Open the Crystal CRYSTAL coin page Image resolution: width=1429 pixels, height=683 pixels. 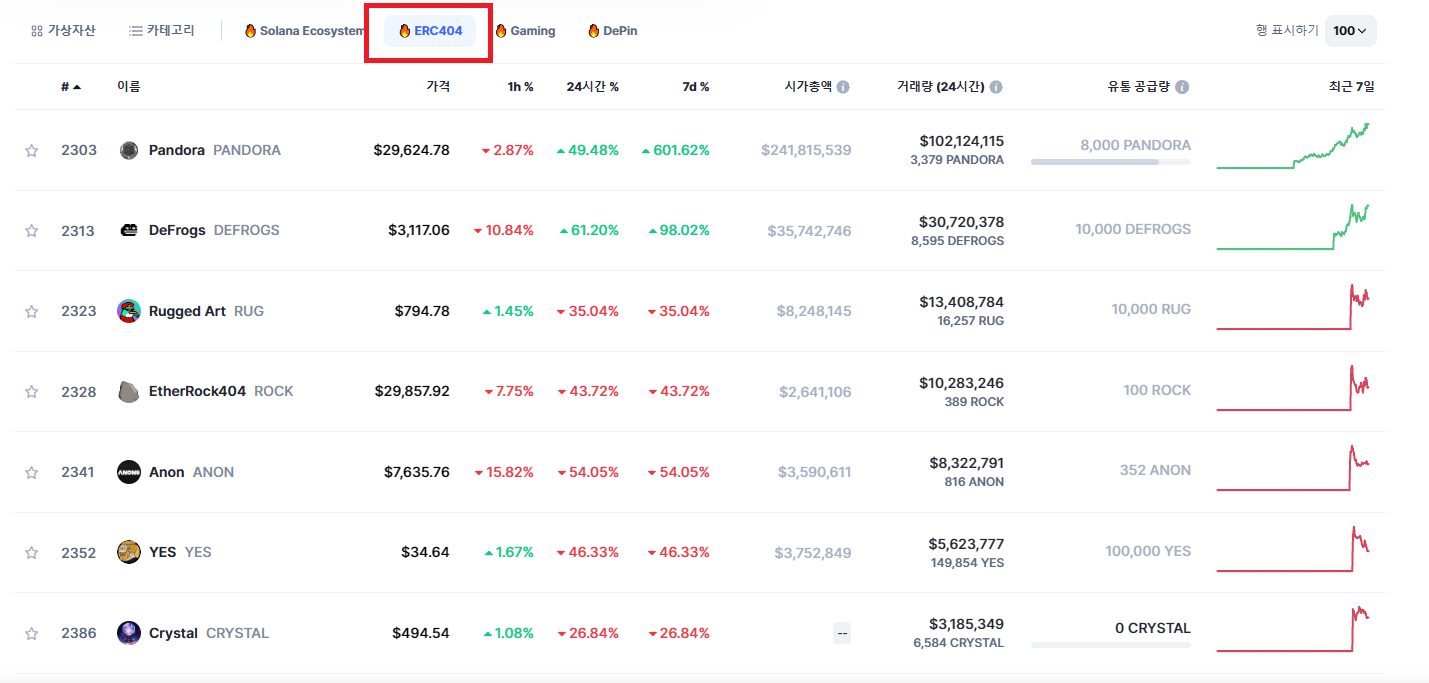(209, 633)
